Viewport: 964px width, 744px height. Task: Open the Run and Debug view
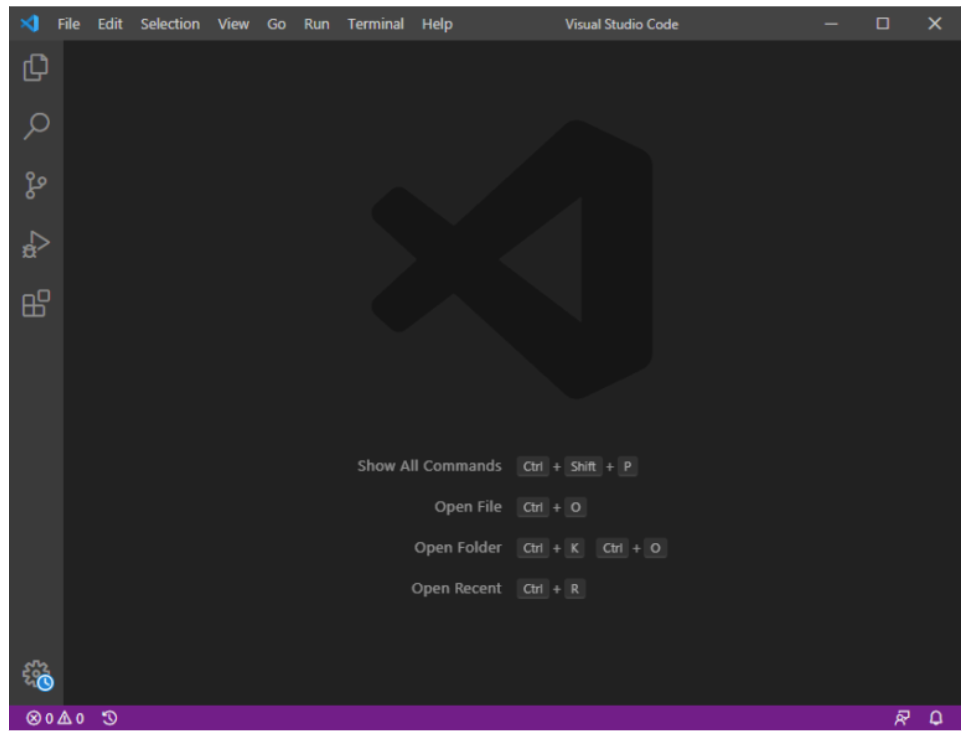tap(36, 244)
